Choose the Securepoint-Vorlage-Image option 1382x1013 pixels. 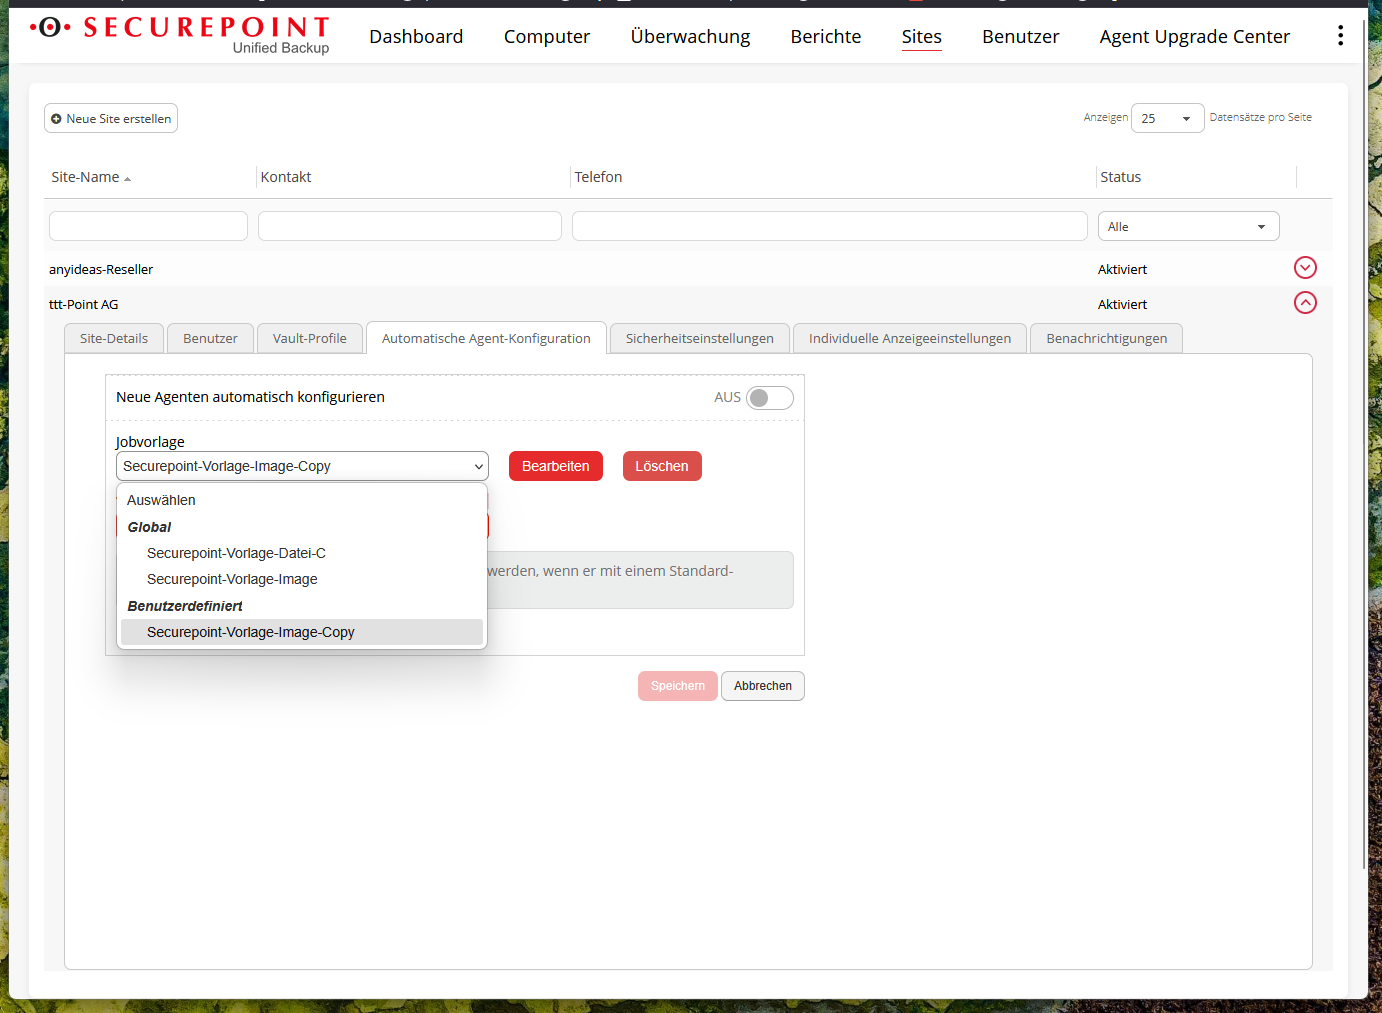pos(232,579)
